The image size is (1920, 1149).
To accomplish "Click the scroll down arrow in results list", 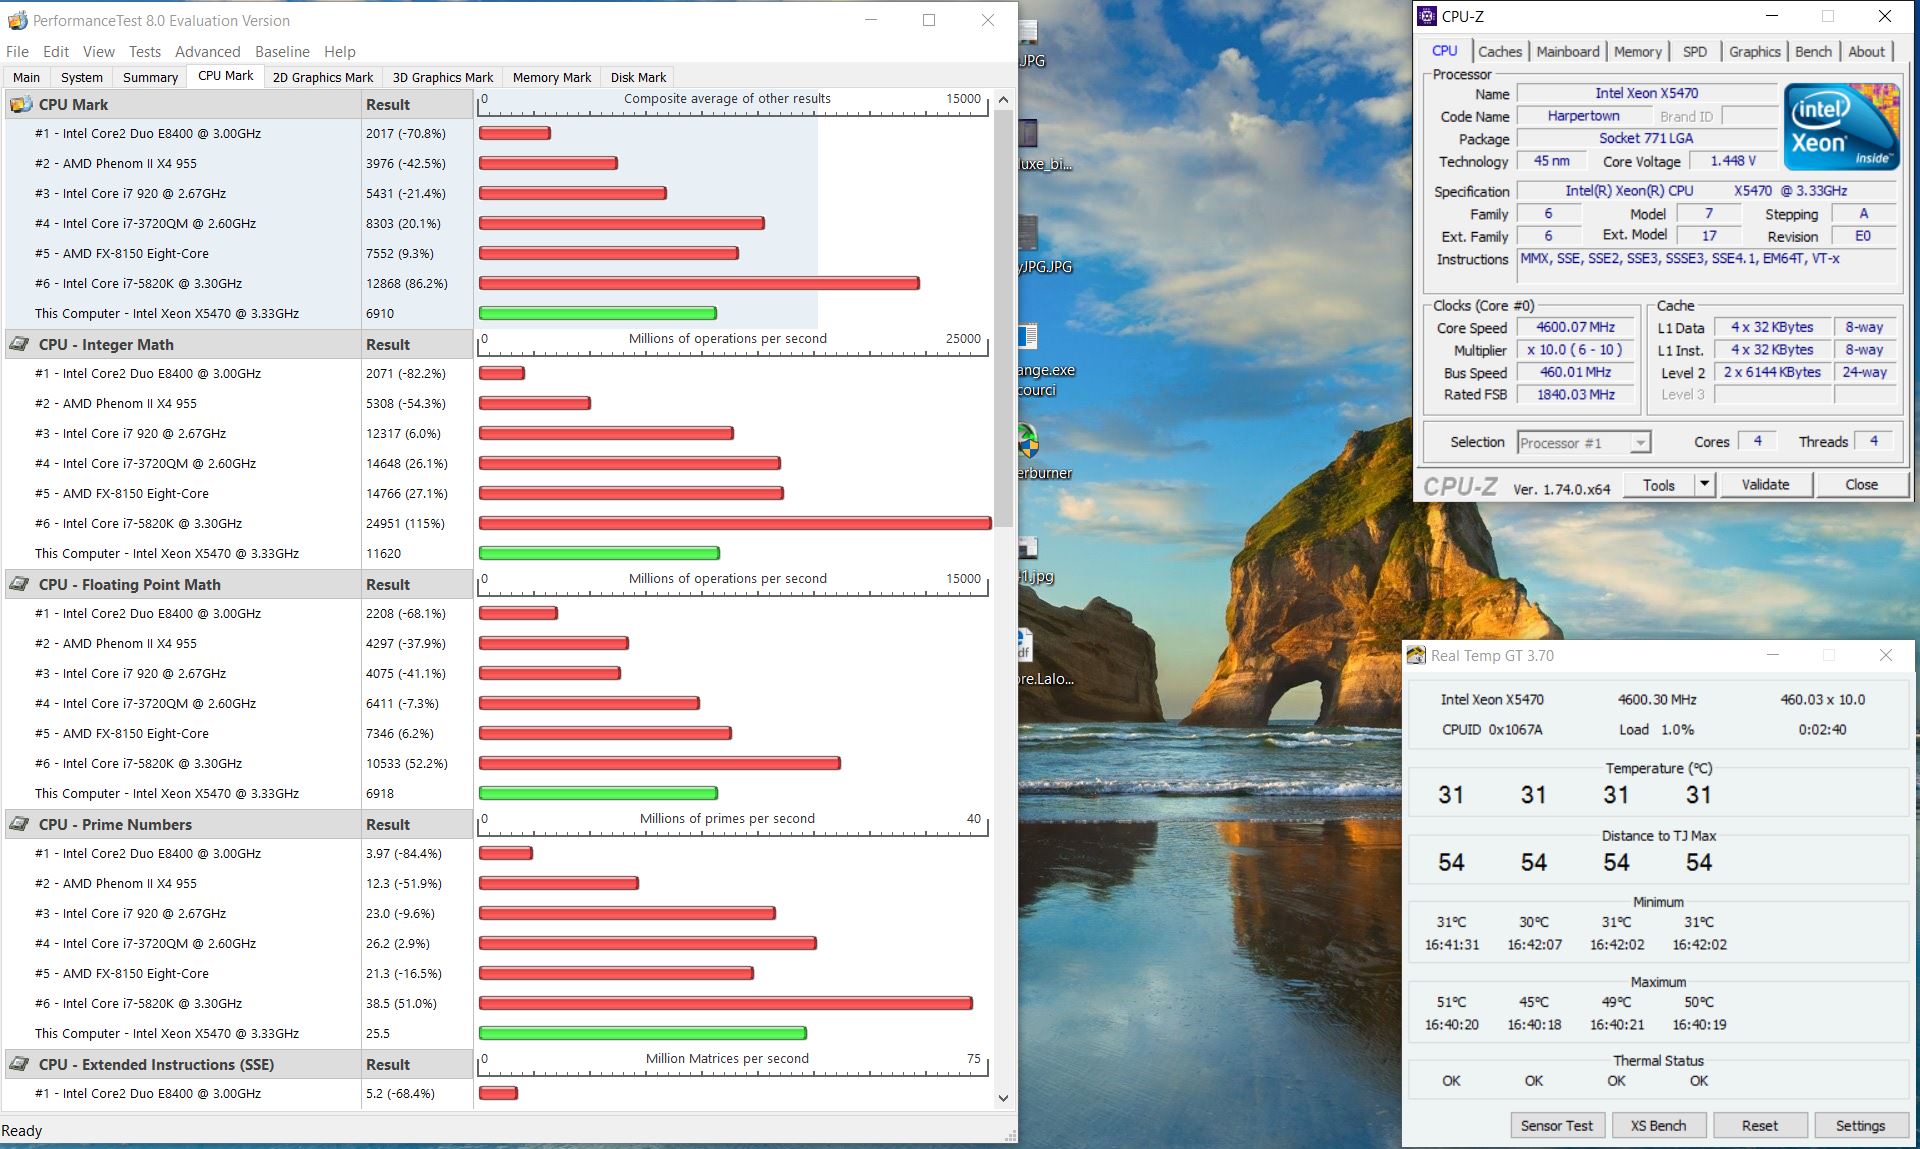I will click(1003, 1097).
